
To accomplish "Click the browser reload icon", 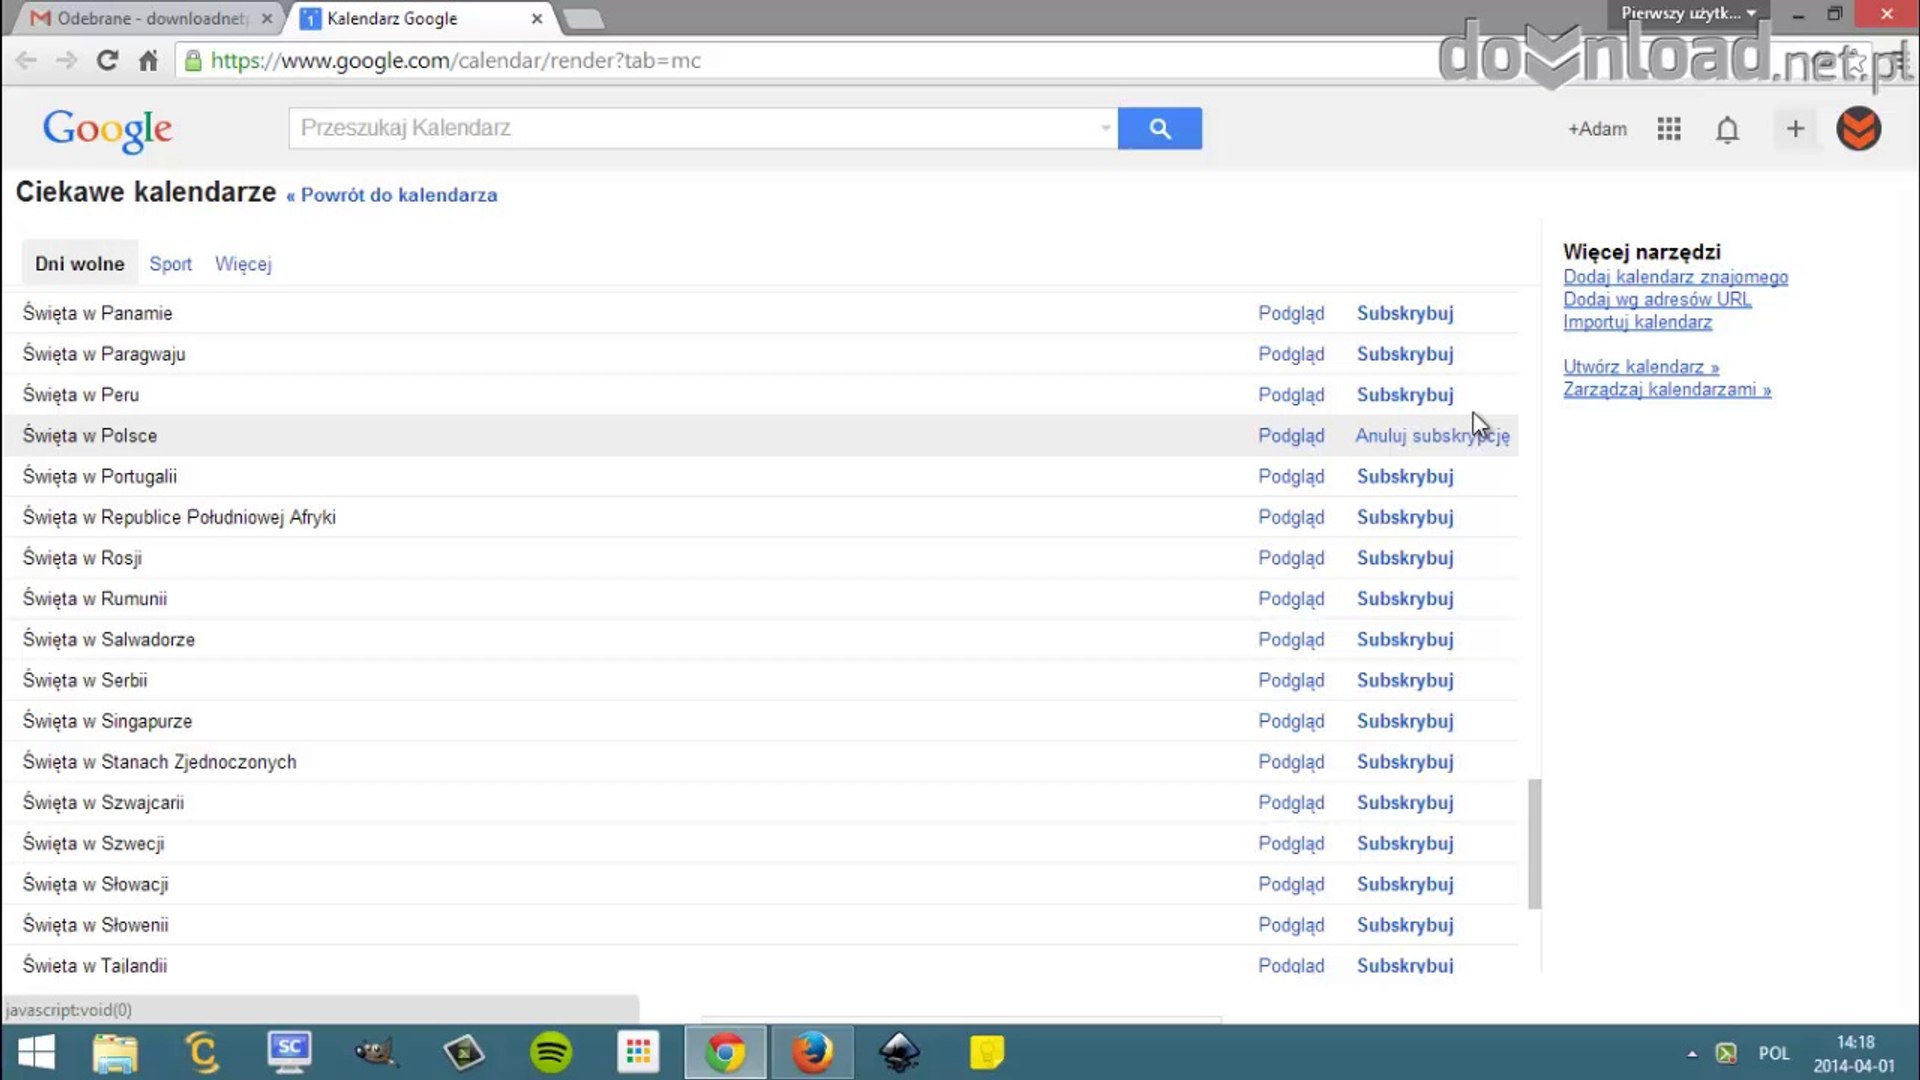I will [107, 60].
